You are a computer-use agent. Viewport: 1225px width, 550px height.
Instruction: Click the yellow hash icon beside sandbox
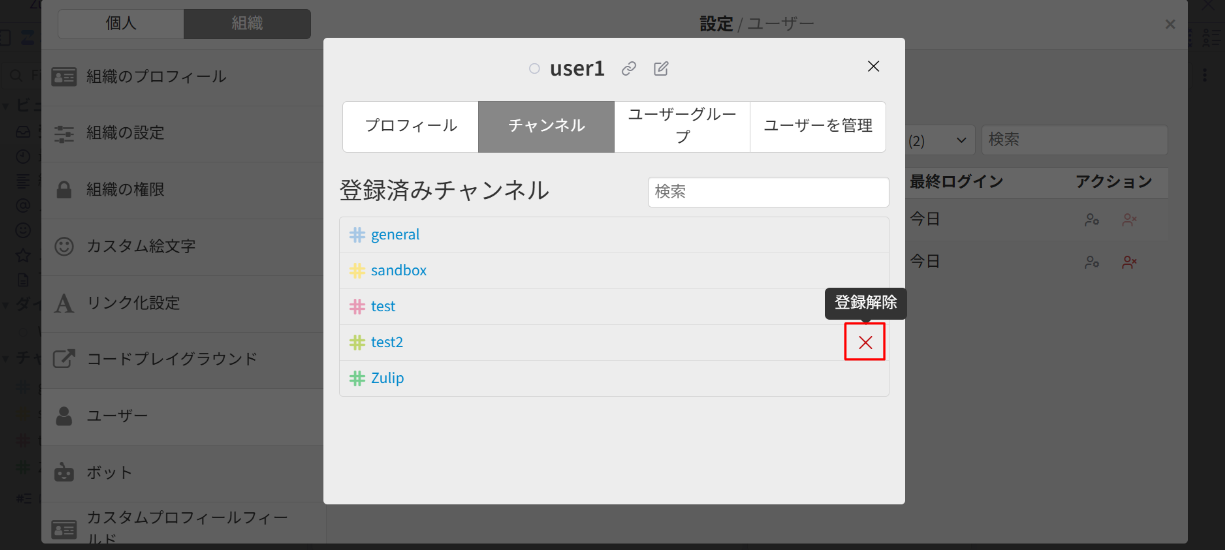point(357,271)
